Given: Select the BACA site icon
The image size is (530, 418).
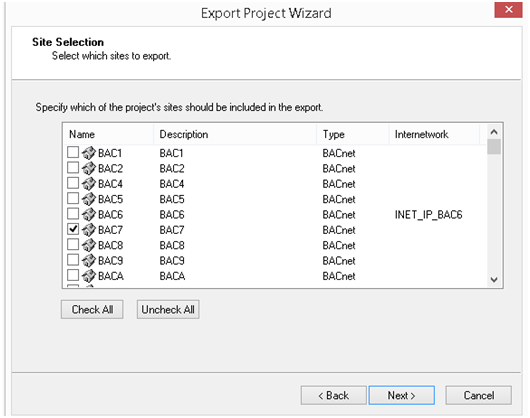Looking at the screenshot, I should coord(89,276).
